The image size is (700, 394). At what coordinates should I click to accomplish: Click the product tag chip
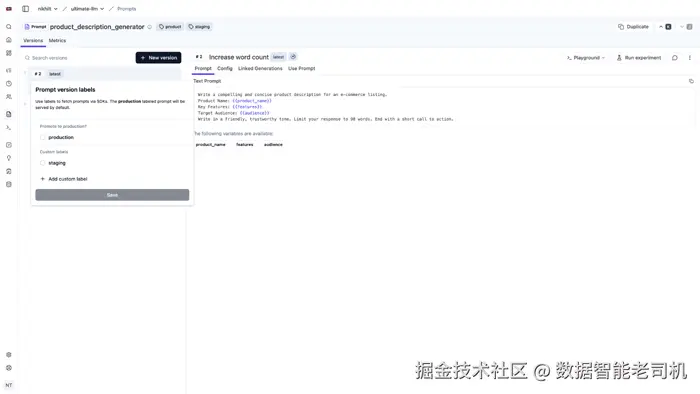click(170, 27)
